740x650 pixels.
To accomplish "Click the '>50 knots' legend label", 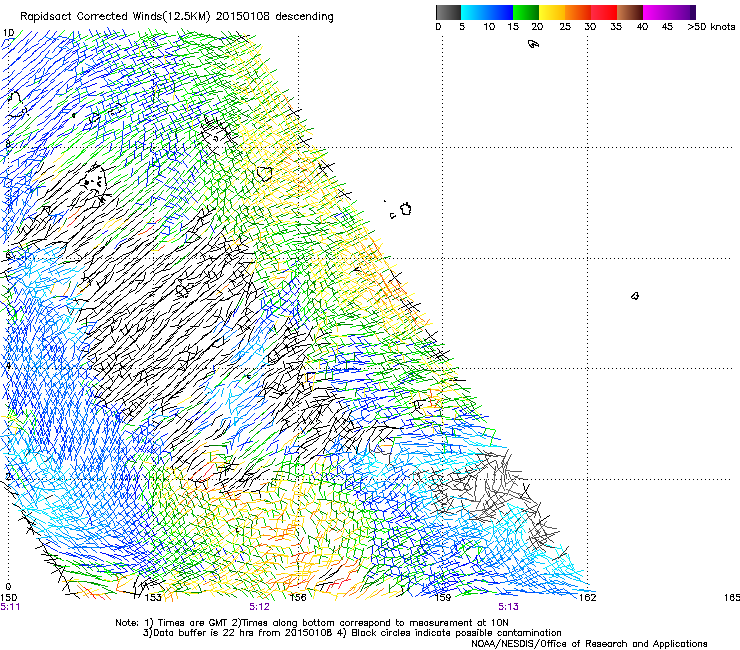I will (x=711, y=27).
